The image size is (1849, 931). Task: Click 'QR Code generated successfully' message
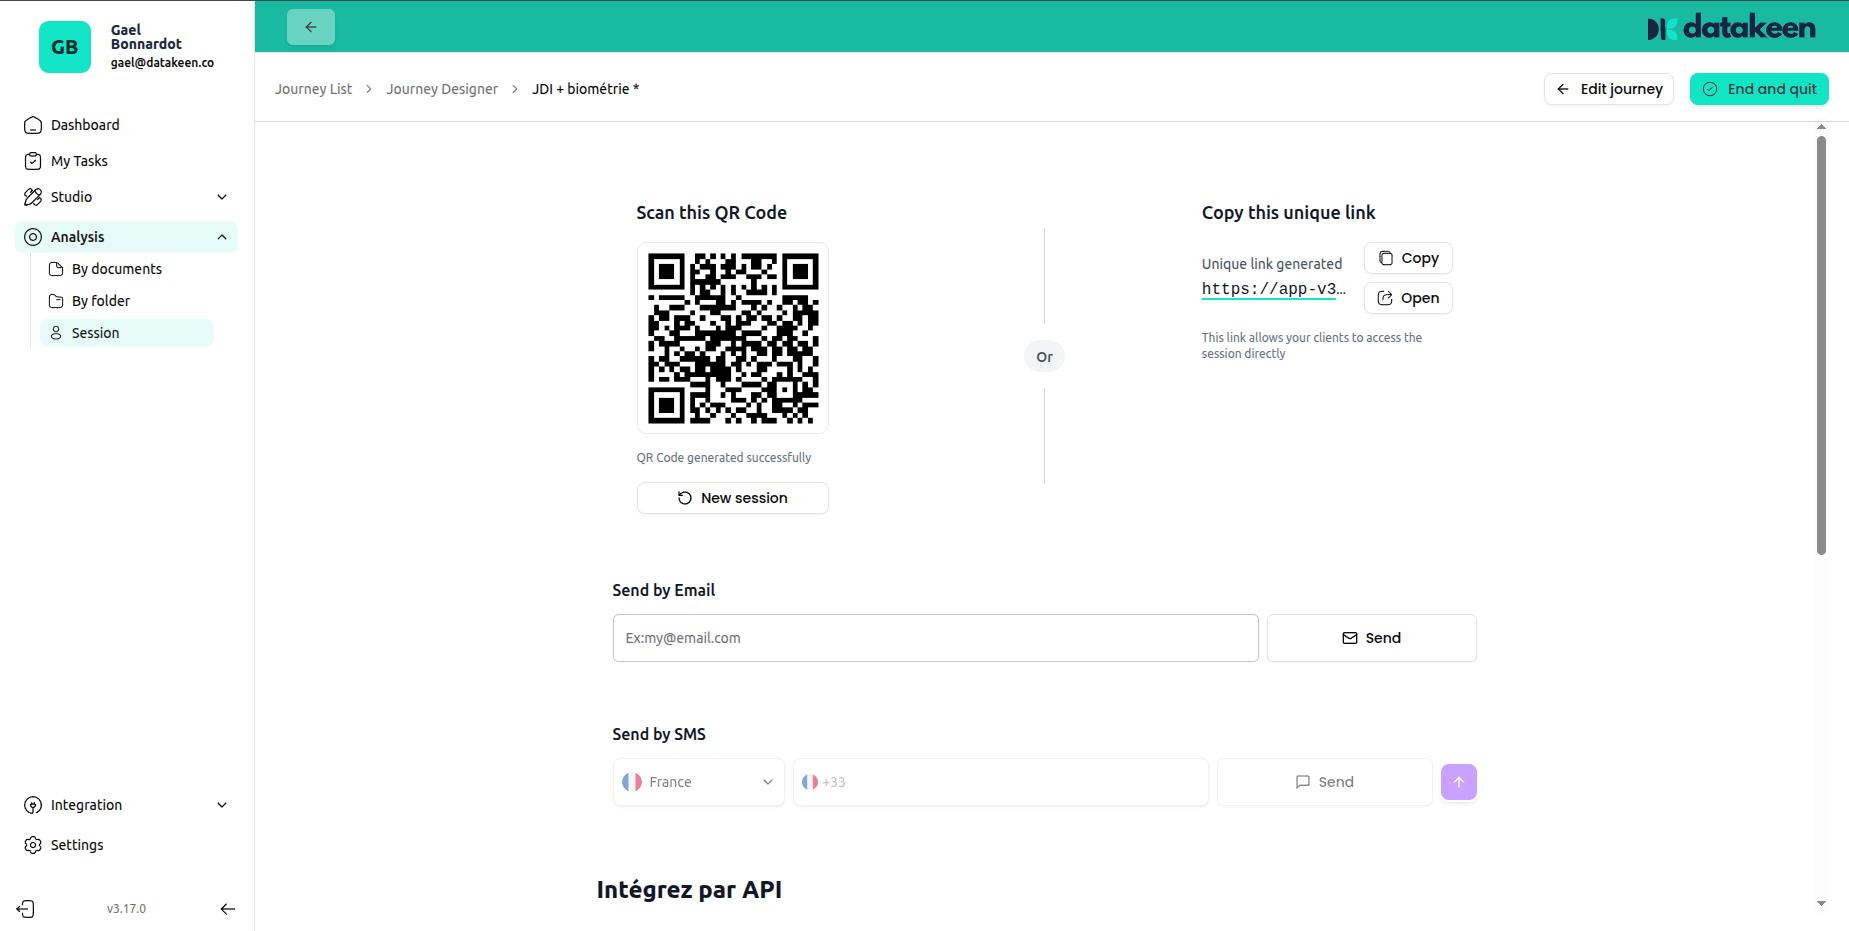pyautogui.click(x=724, y=458)
